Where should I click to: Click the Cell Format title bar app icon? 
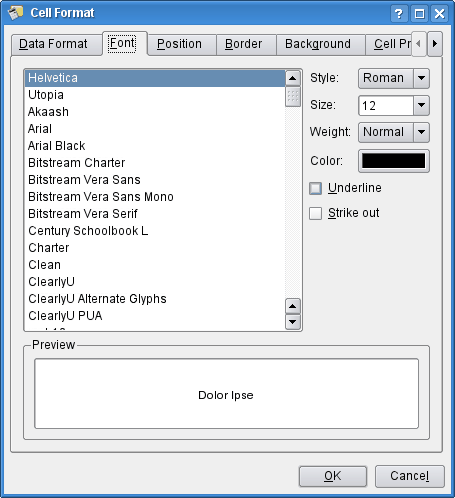[15, 13]
